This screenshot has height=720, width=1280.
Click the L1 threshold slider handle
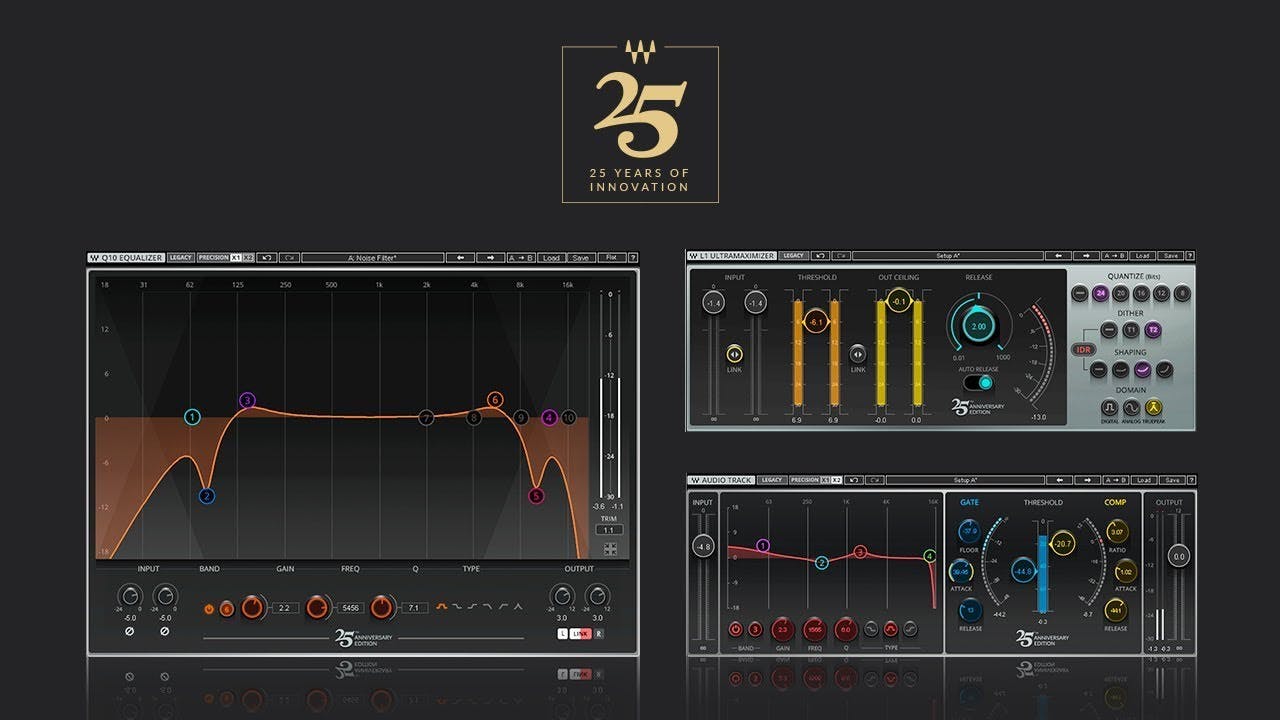point(815,322)
